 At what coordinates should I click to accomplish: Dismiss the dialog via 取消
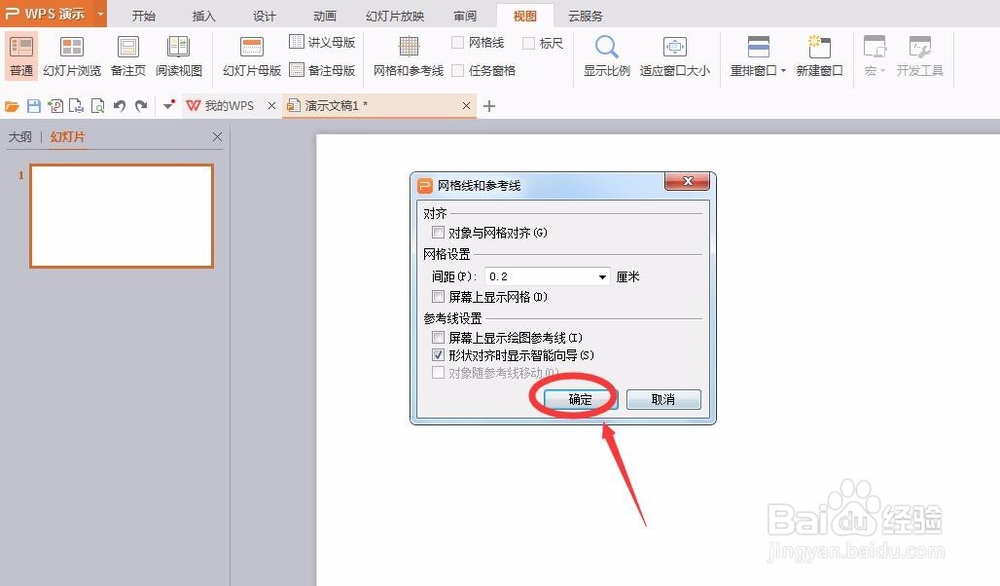663,399
